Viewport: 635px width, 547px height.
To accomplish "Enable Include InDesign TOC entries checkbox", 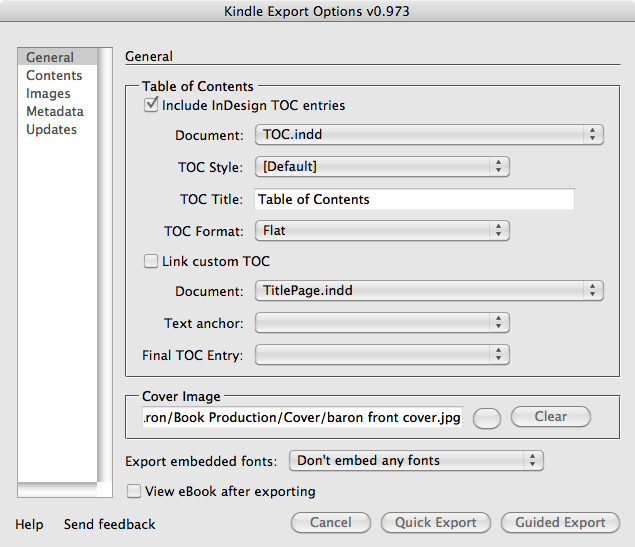I will click(152, 105).
